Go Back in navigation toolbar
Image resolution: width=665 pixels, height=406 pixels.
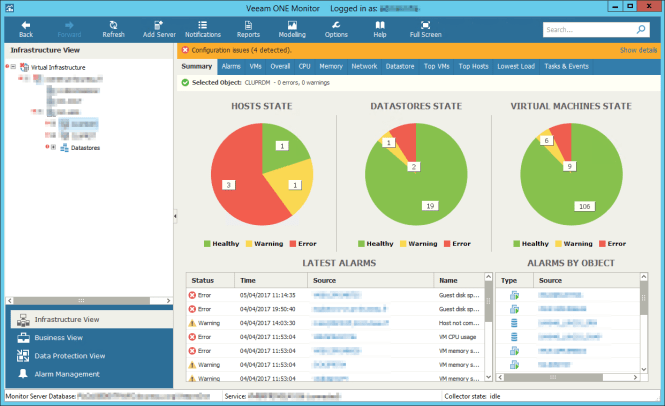pos(25,29)
